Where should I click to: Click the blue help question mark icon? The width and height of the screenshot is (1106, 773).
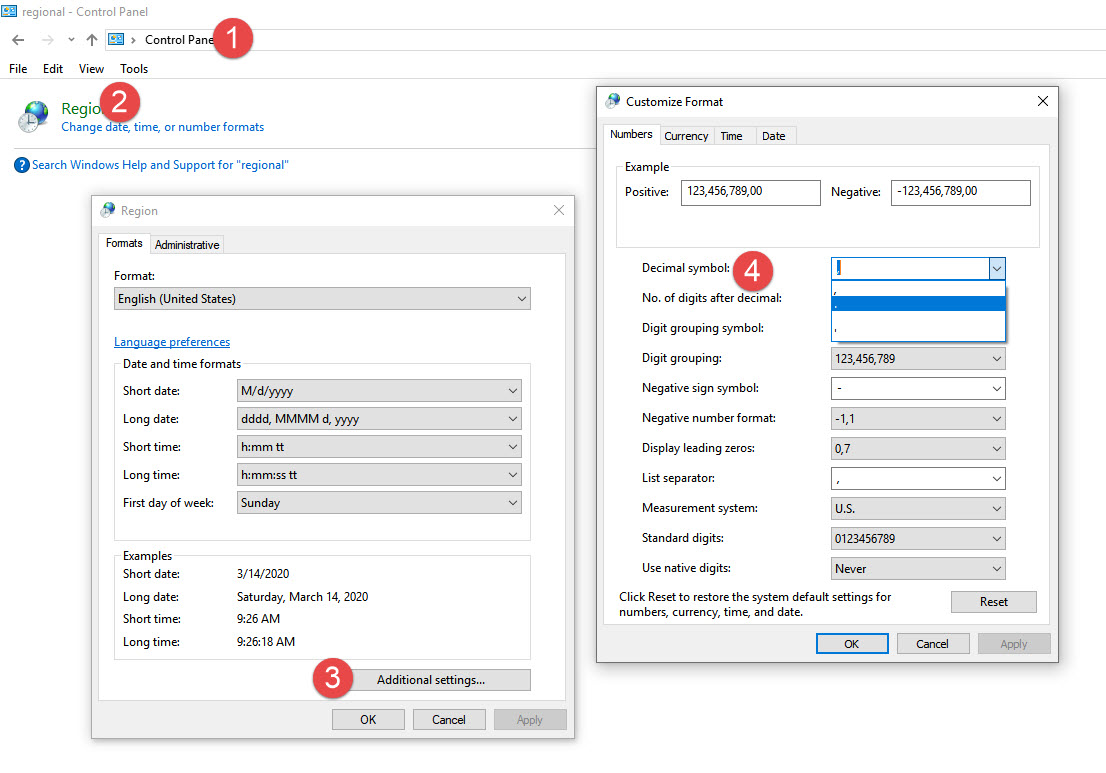(22, 166)
